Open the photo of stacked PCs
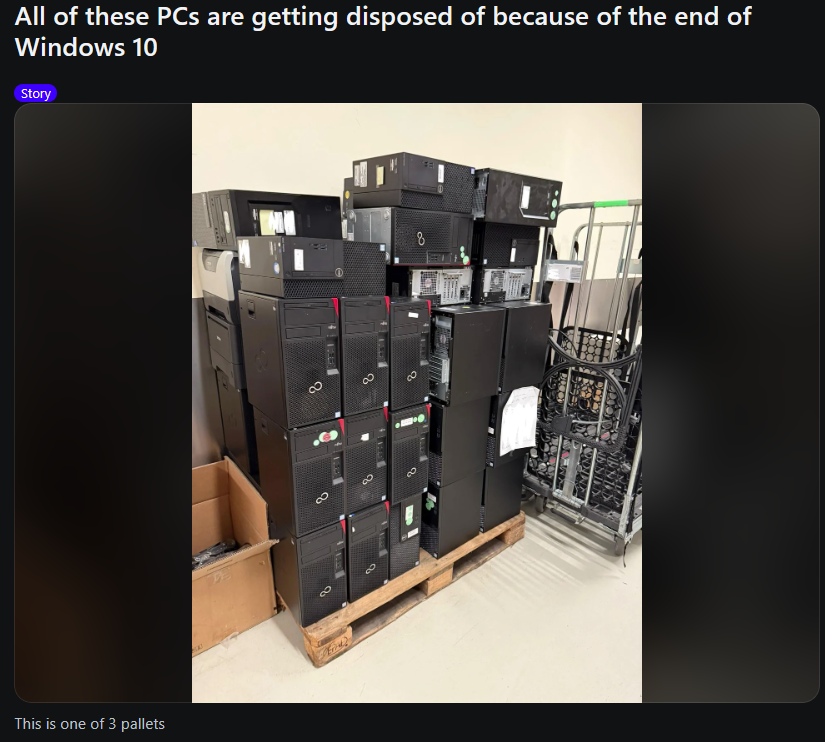This screenshot has height=742, width=825. pos(417,403)
